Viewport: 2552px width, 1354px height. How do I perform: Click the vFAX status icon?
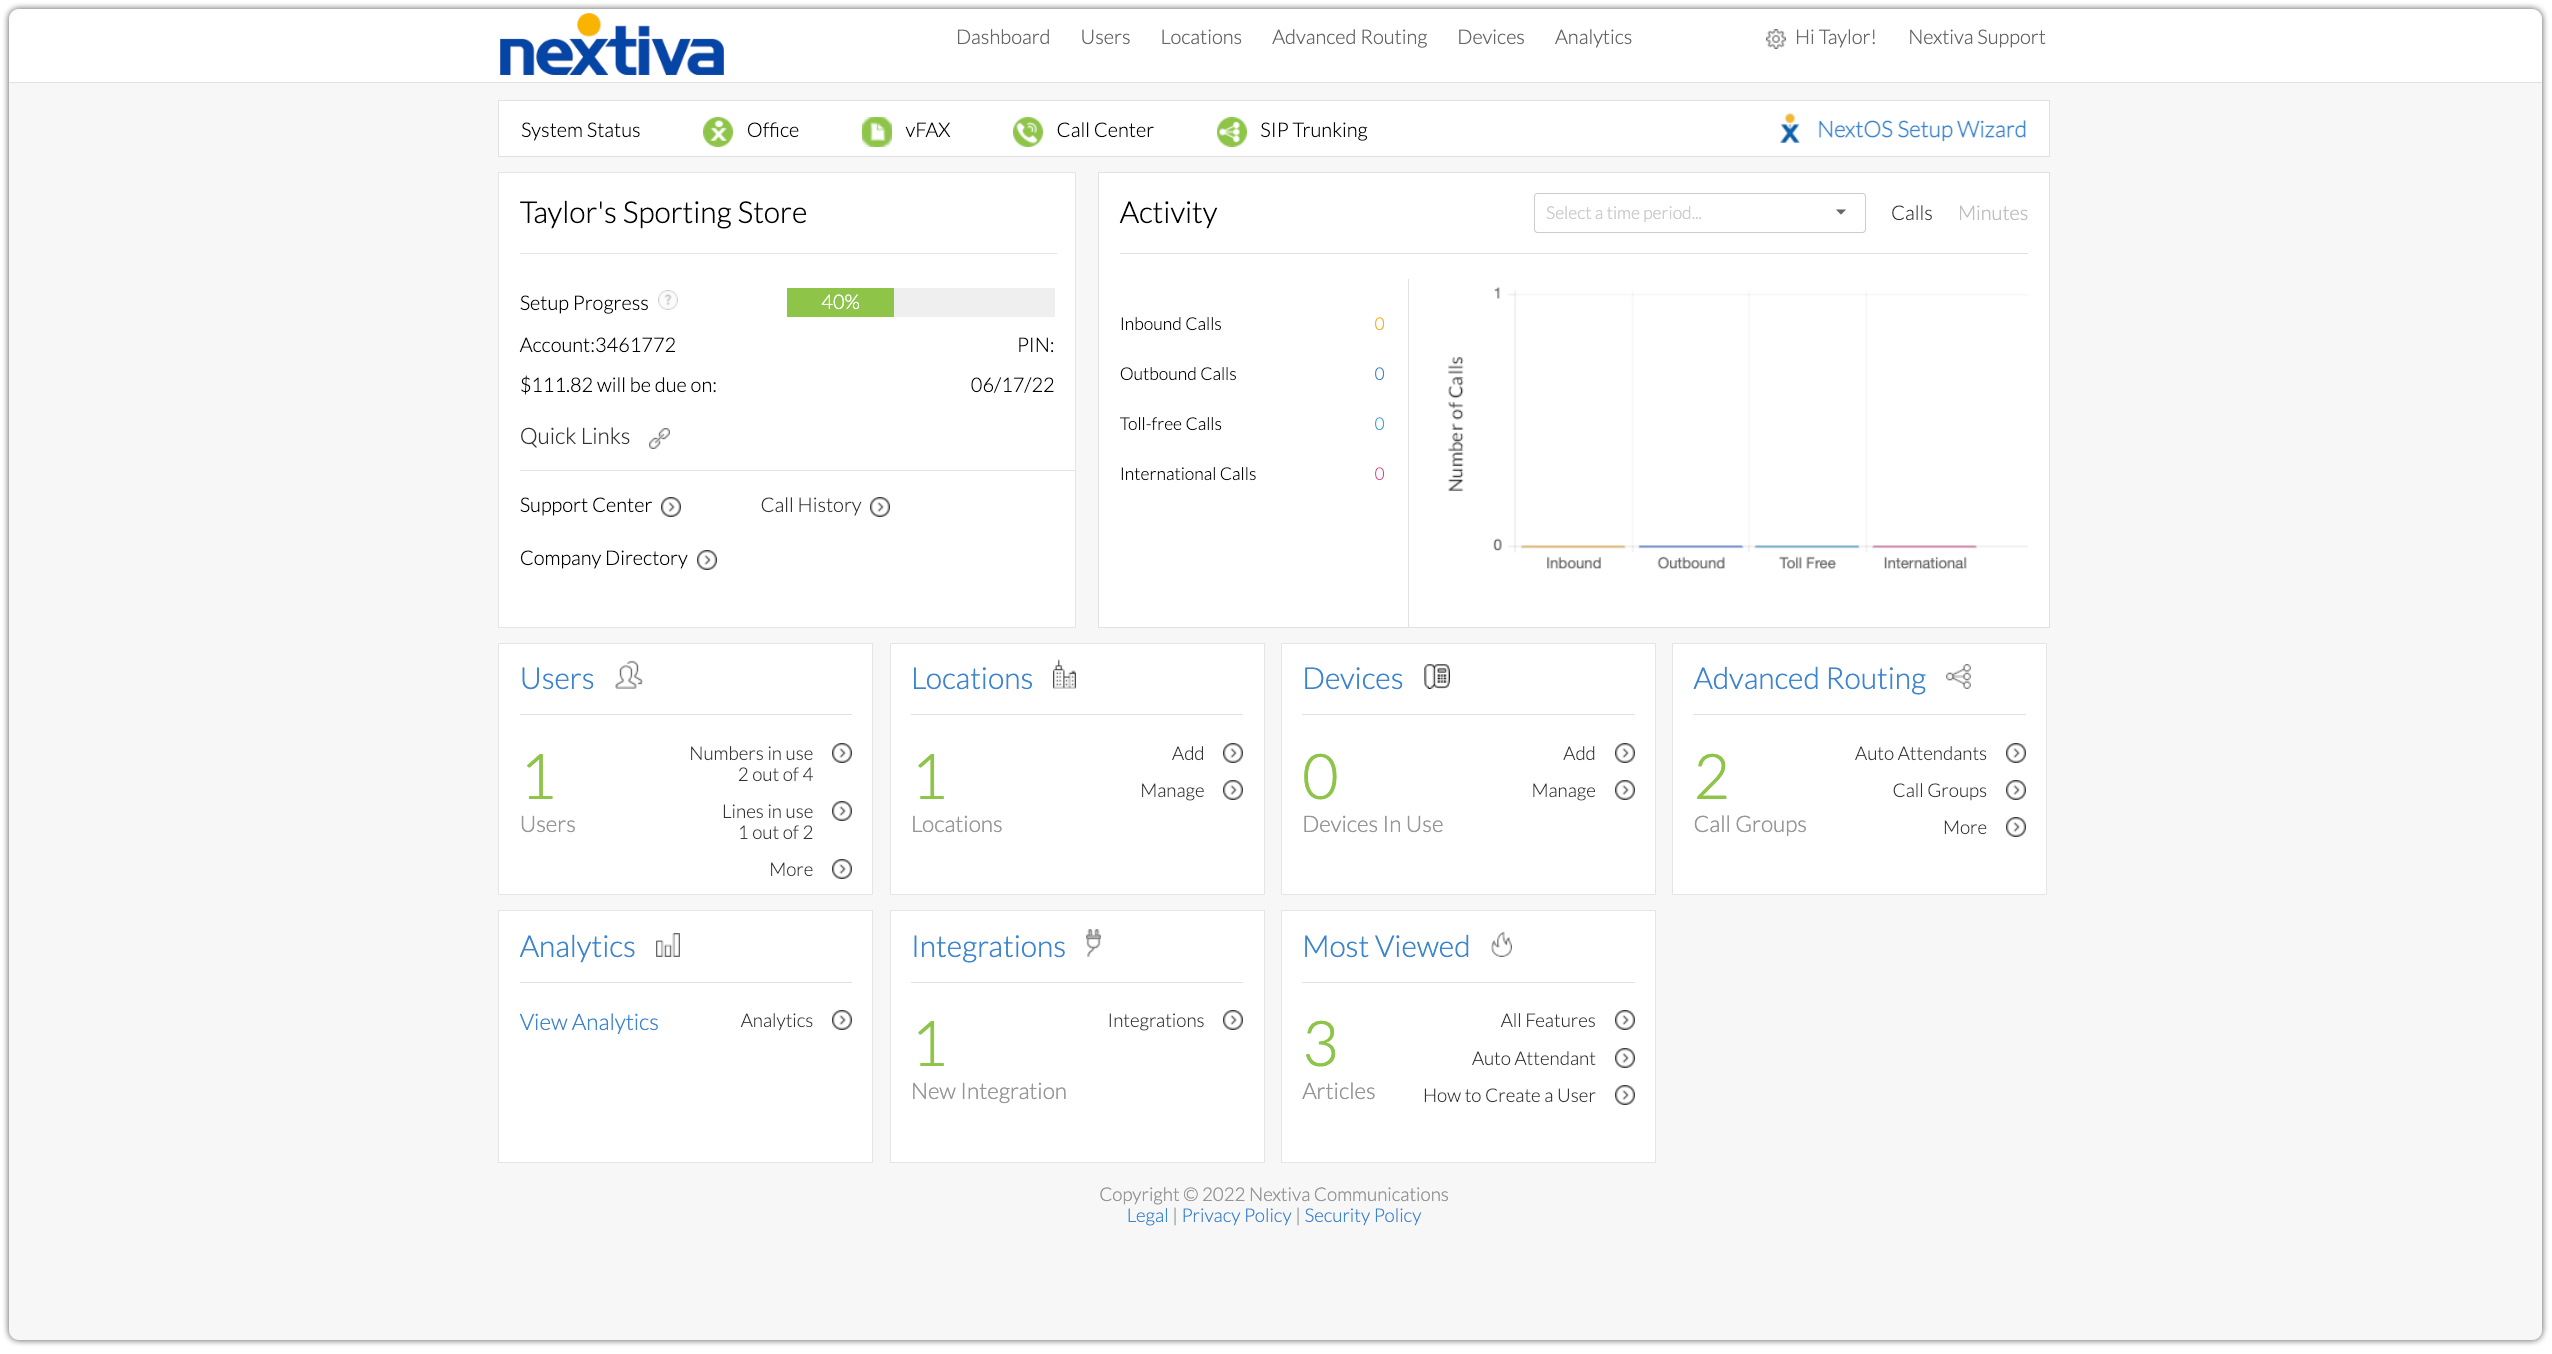coord(877,131)
